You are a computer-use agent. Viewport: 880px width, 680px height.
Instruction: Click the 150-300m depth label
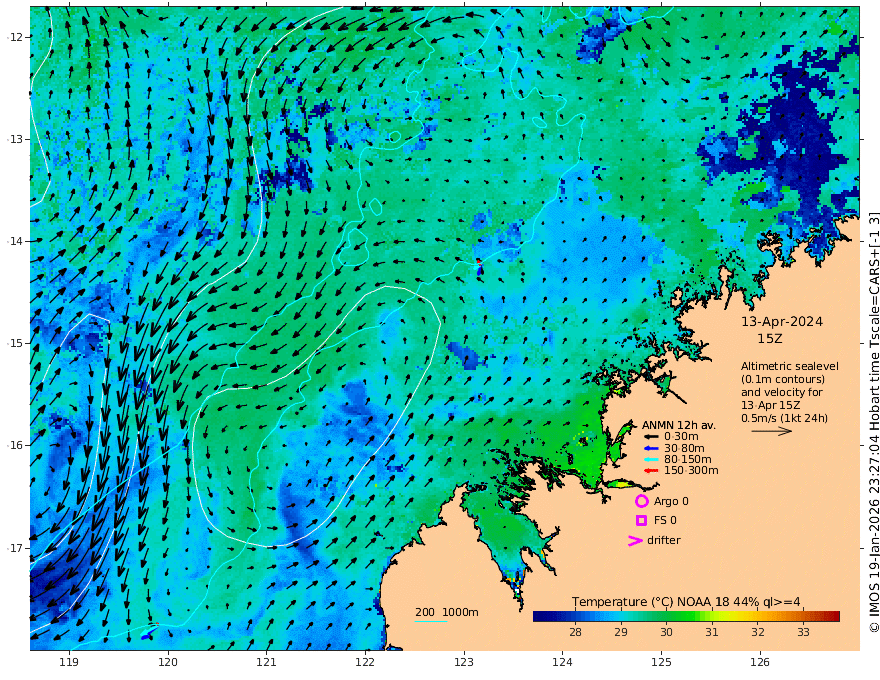point(691,471)
